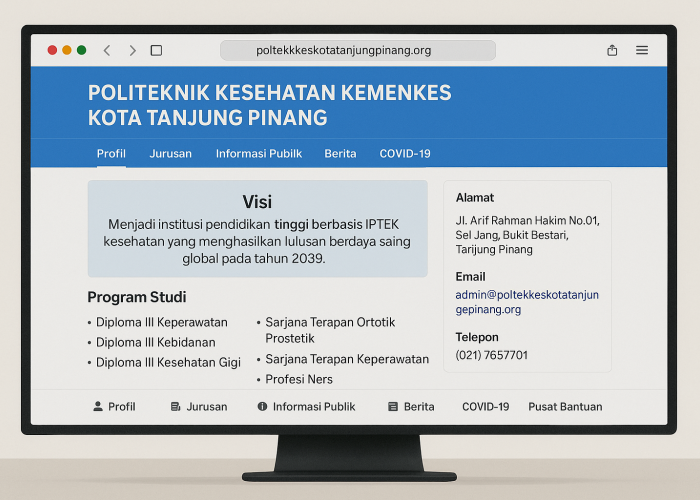The height and width of the screenshot is (500, 700).
Task: Click the person icon beside footer Profil
Action: click(x=98, y=406)
